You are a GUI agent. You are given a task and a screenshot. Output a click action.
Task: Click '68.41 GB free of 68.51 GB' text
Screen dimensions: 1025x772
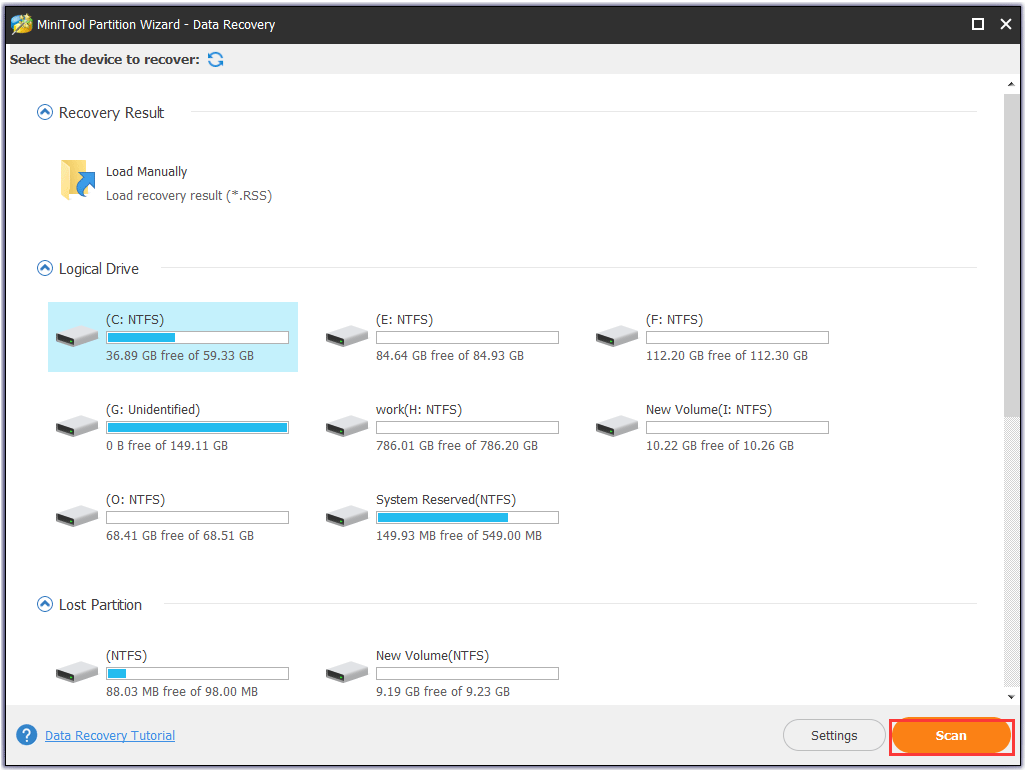[180, 536]
